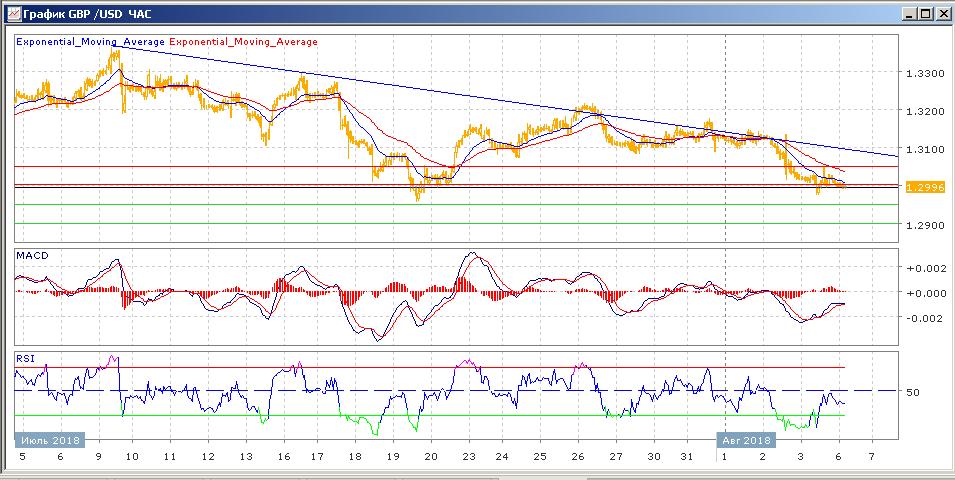Viewport: 955px width, 480px height.
Task: Click the 1.3100 price axis label
Action: [x=923, y=150]
